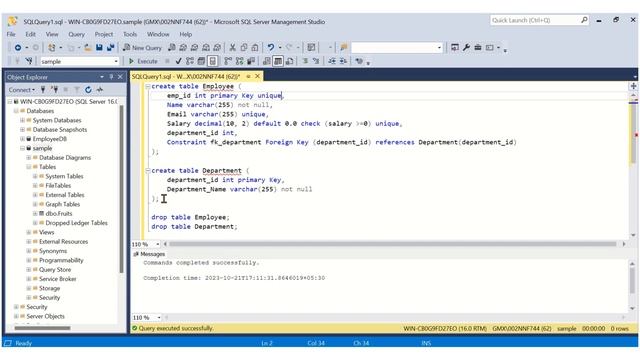Image resolution: width=640 pixels, height=360 pixels.
Task: Toggle Results to File mode
Action: 289,61
